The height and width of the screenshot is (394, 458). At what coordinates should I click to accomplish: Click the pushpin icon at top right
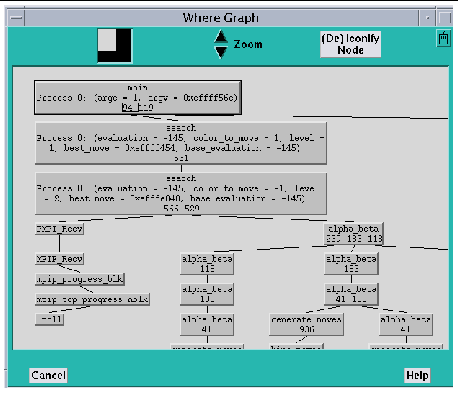click(x=443, y=38)
